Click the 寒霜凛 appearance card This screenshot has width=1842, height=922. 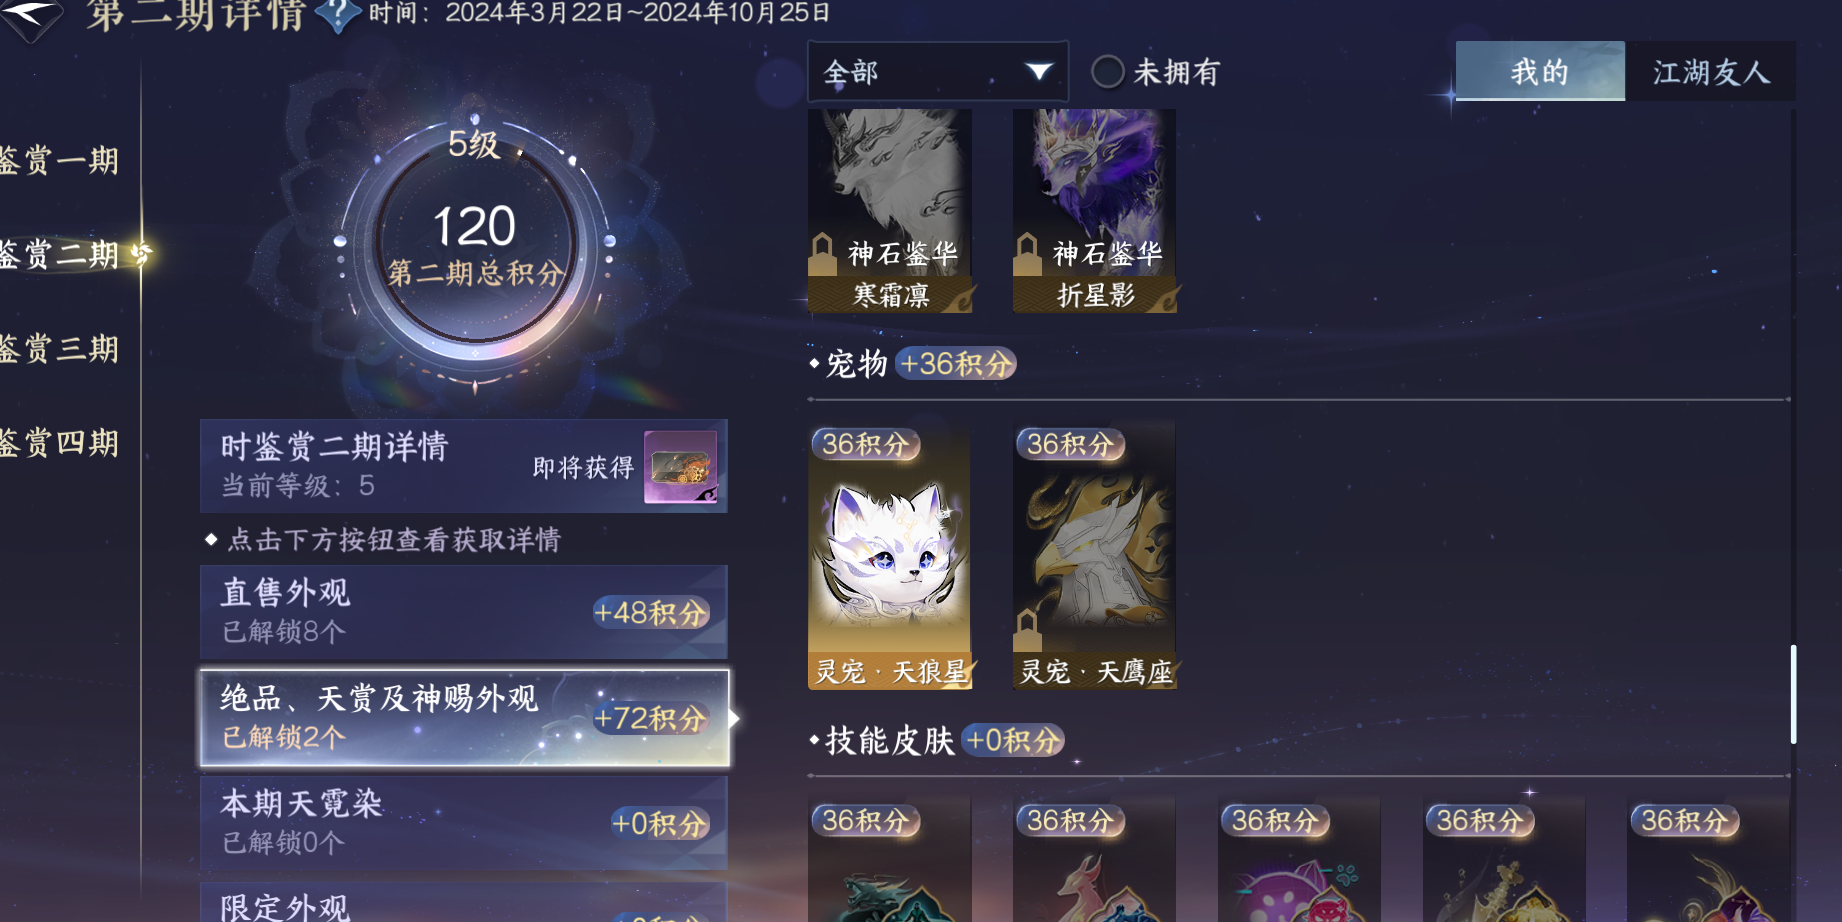tap(889, 211)
